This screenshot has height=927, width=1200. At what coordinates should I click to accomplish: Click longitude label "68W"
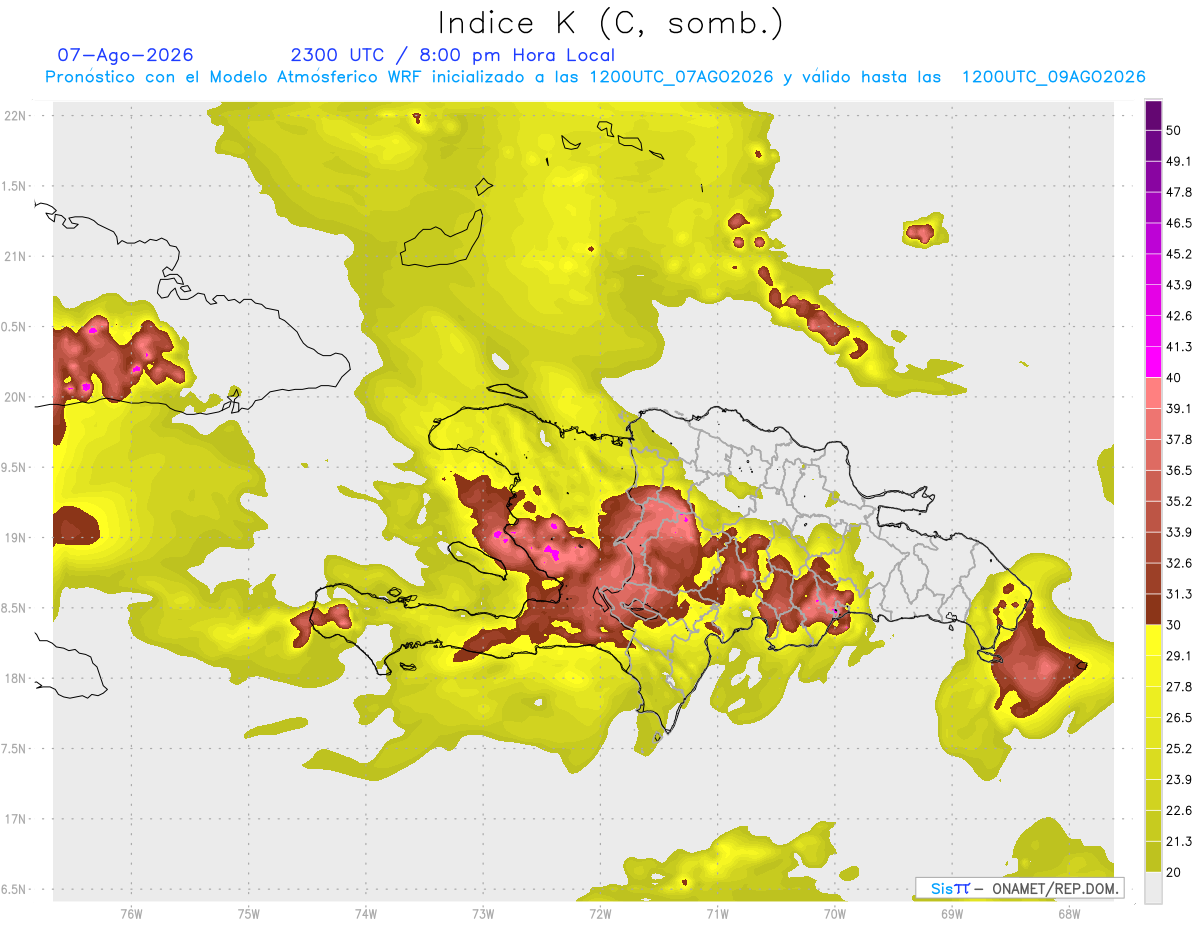[x=1069, y=913]
